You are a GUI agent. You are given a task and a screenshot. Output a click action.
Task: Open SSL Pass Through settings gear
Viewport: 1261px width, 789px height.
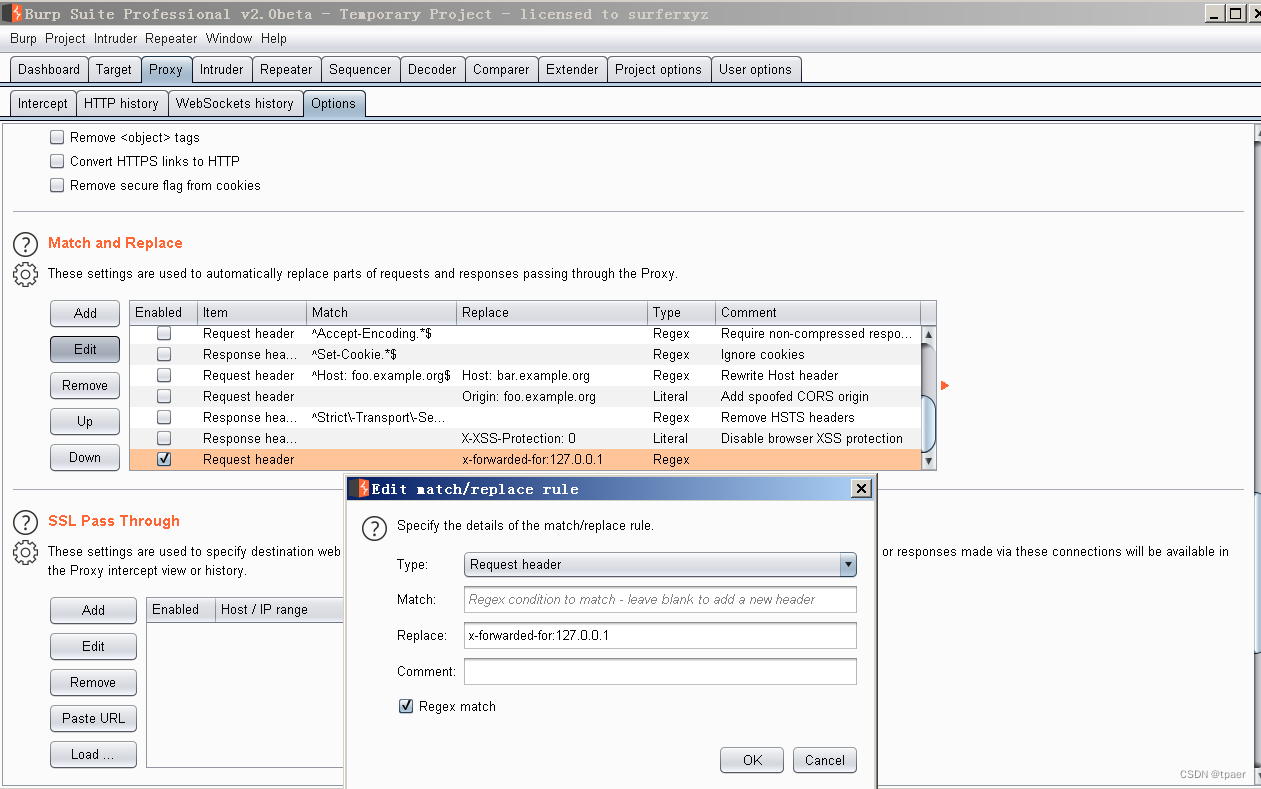[x=25, y=552]
